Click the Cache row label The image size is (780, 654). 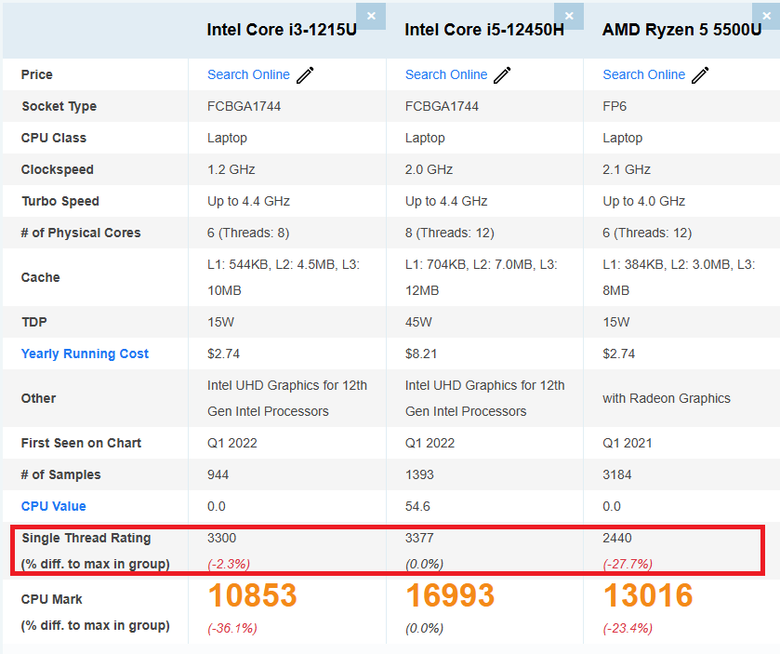coord(40,278)
